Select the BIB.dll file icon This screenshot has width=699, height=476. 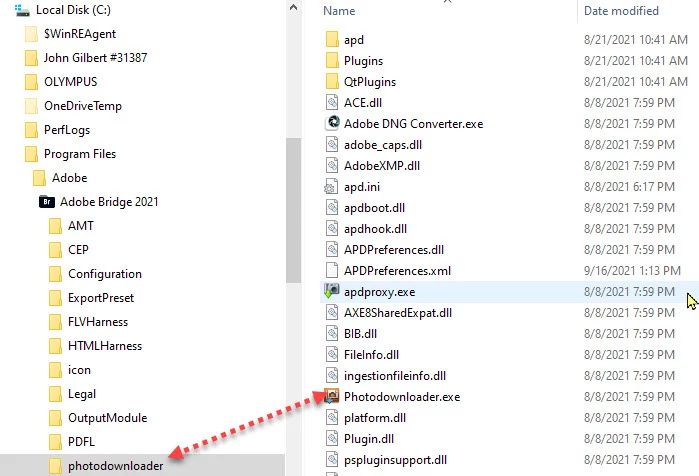332,334
